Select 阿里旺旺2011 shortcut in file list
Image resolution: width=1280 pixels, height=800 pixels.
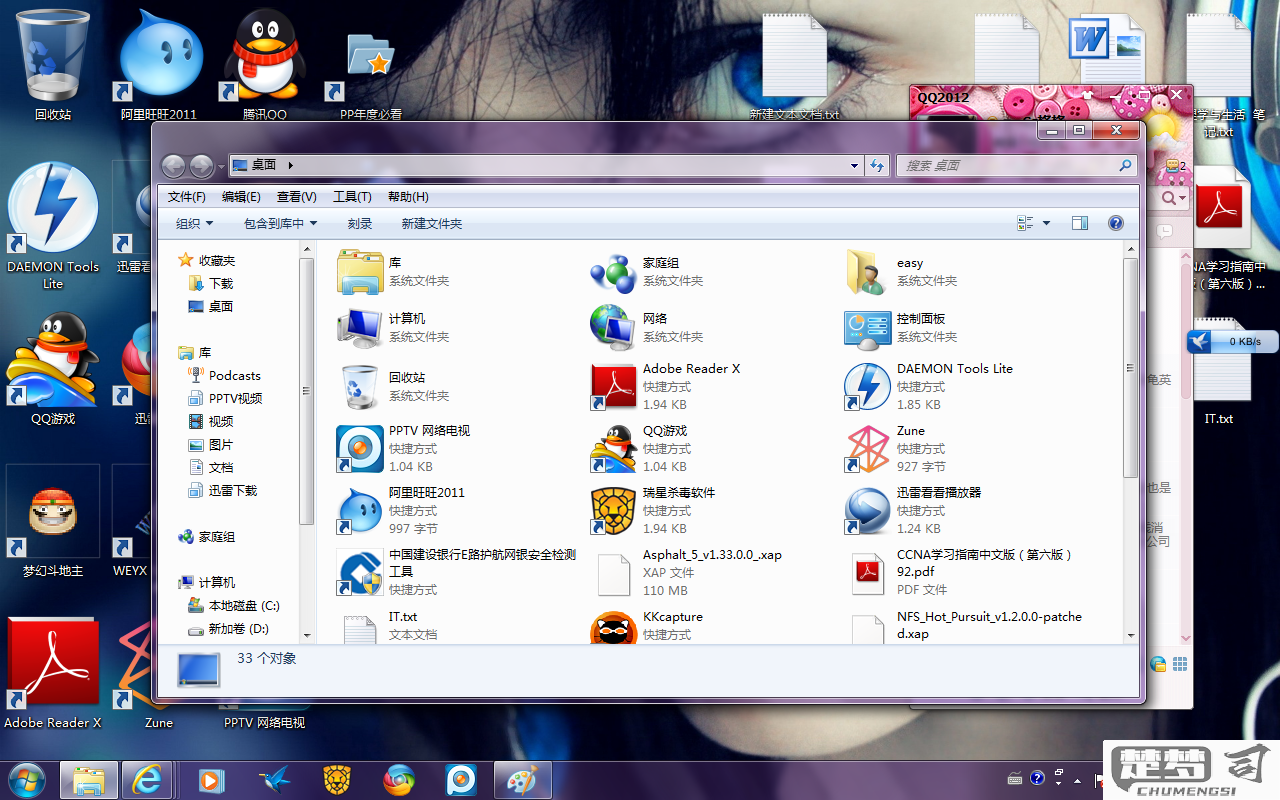pyautogui.click(x=401, y=511)
